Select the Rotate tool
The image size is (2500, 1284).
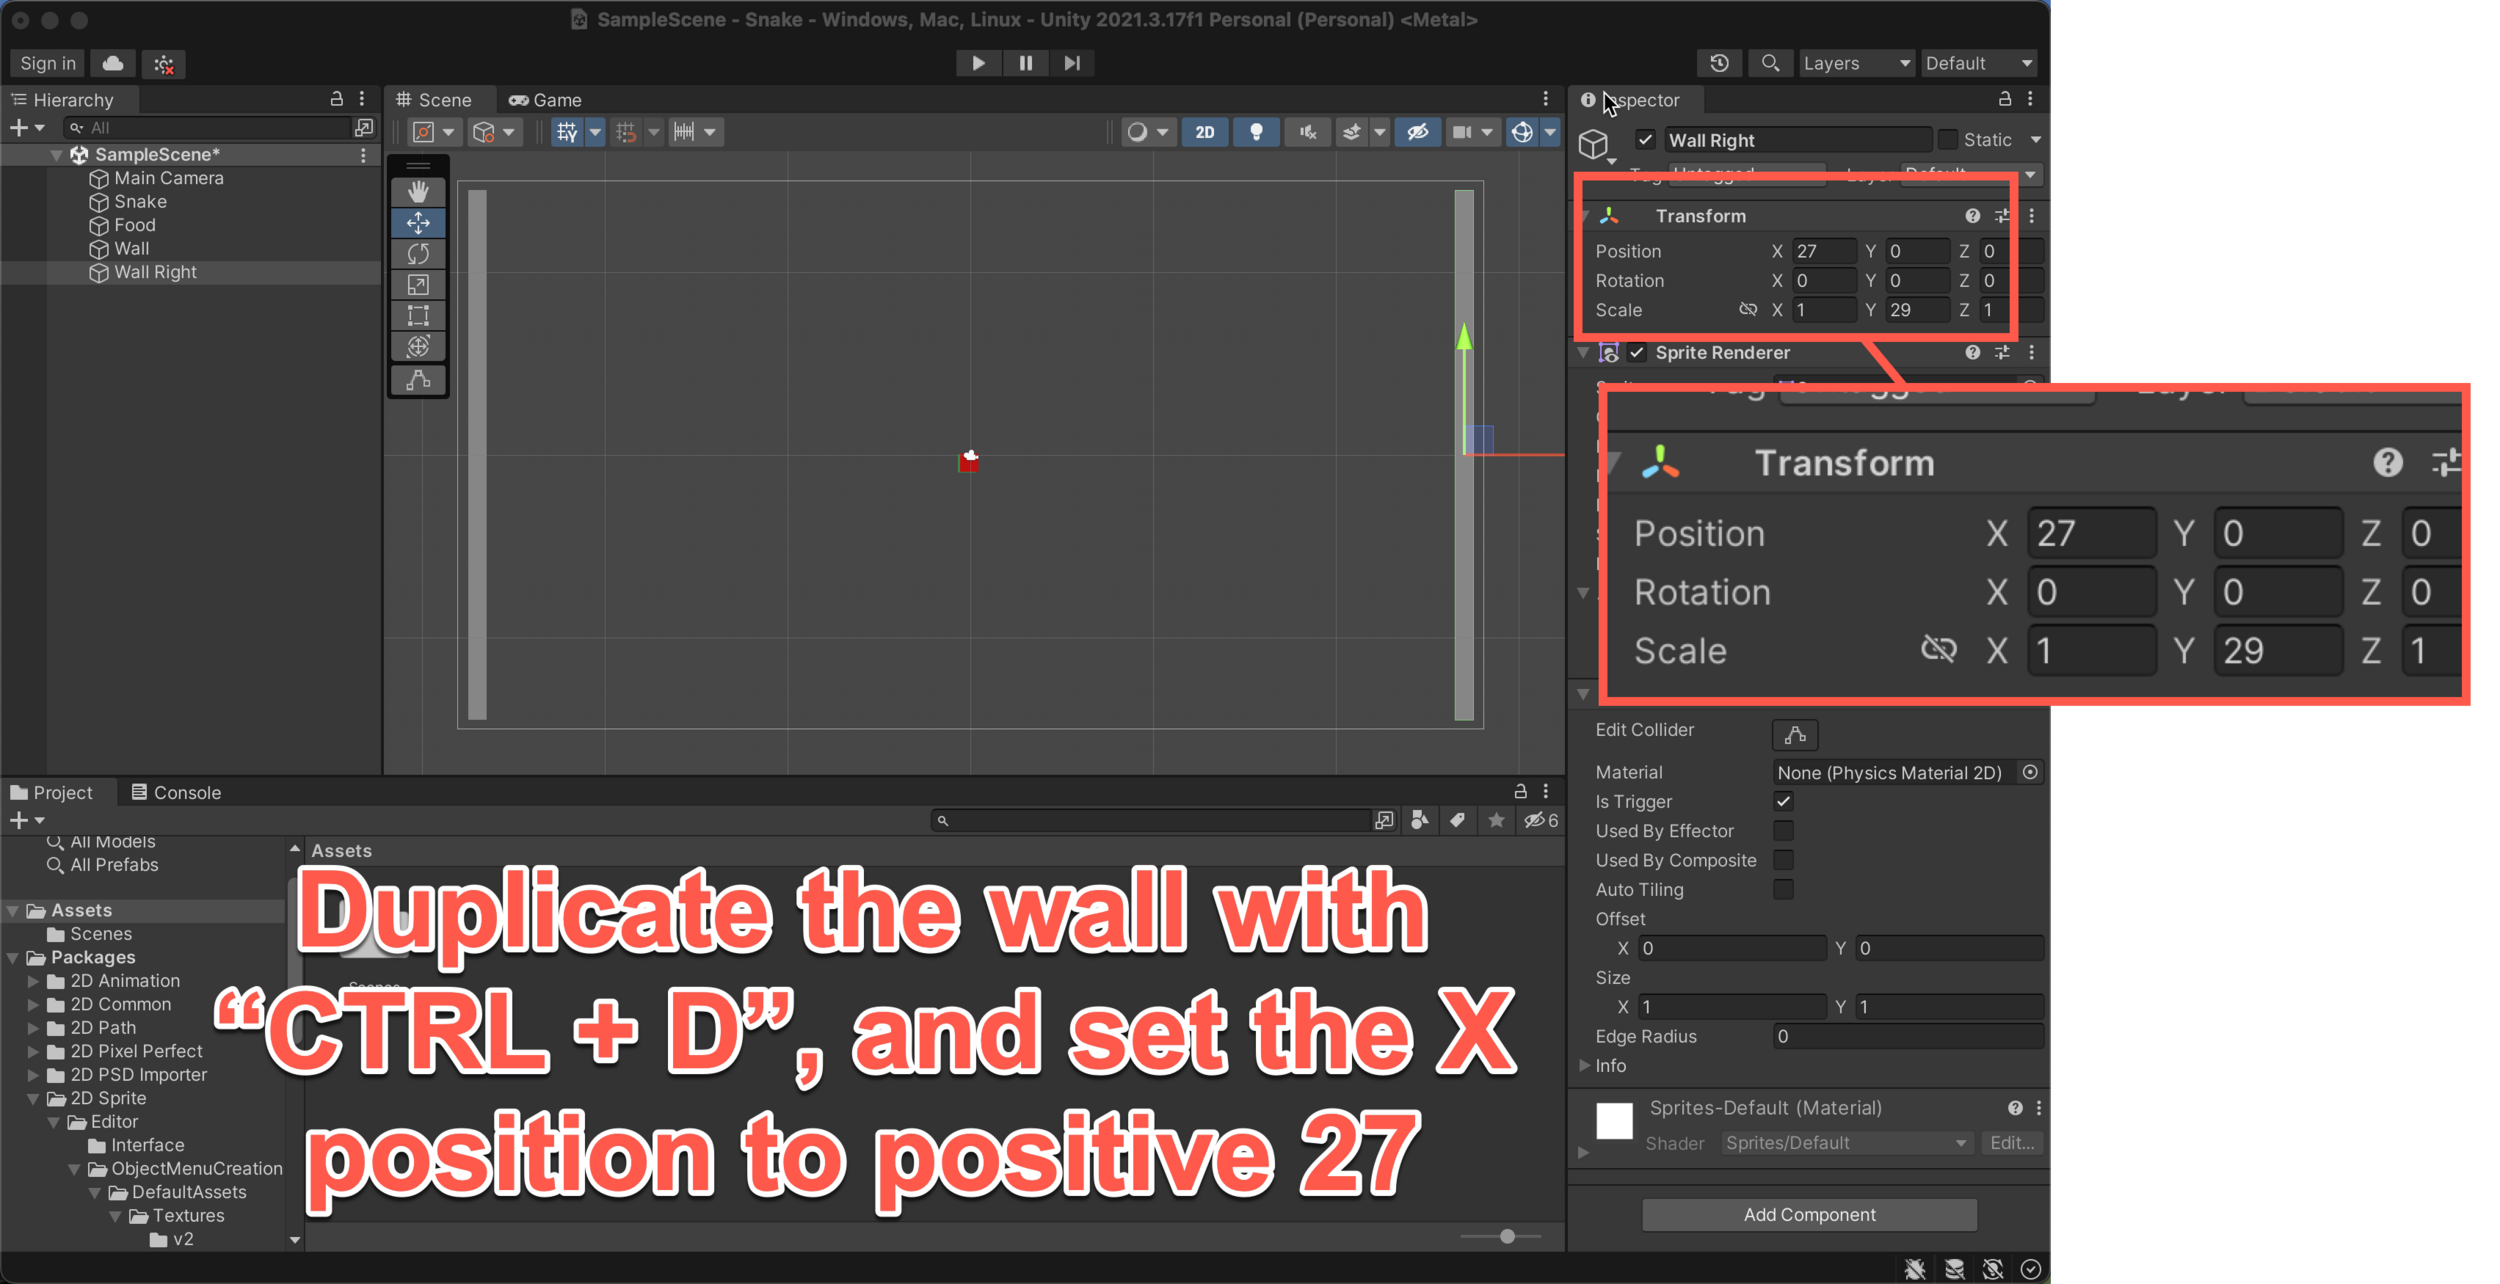tap(418, 254)
